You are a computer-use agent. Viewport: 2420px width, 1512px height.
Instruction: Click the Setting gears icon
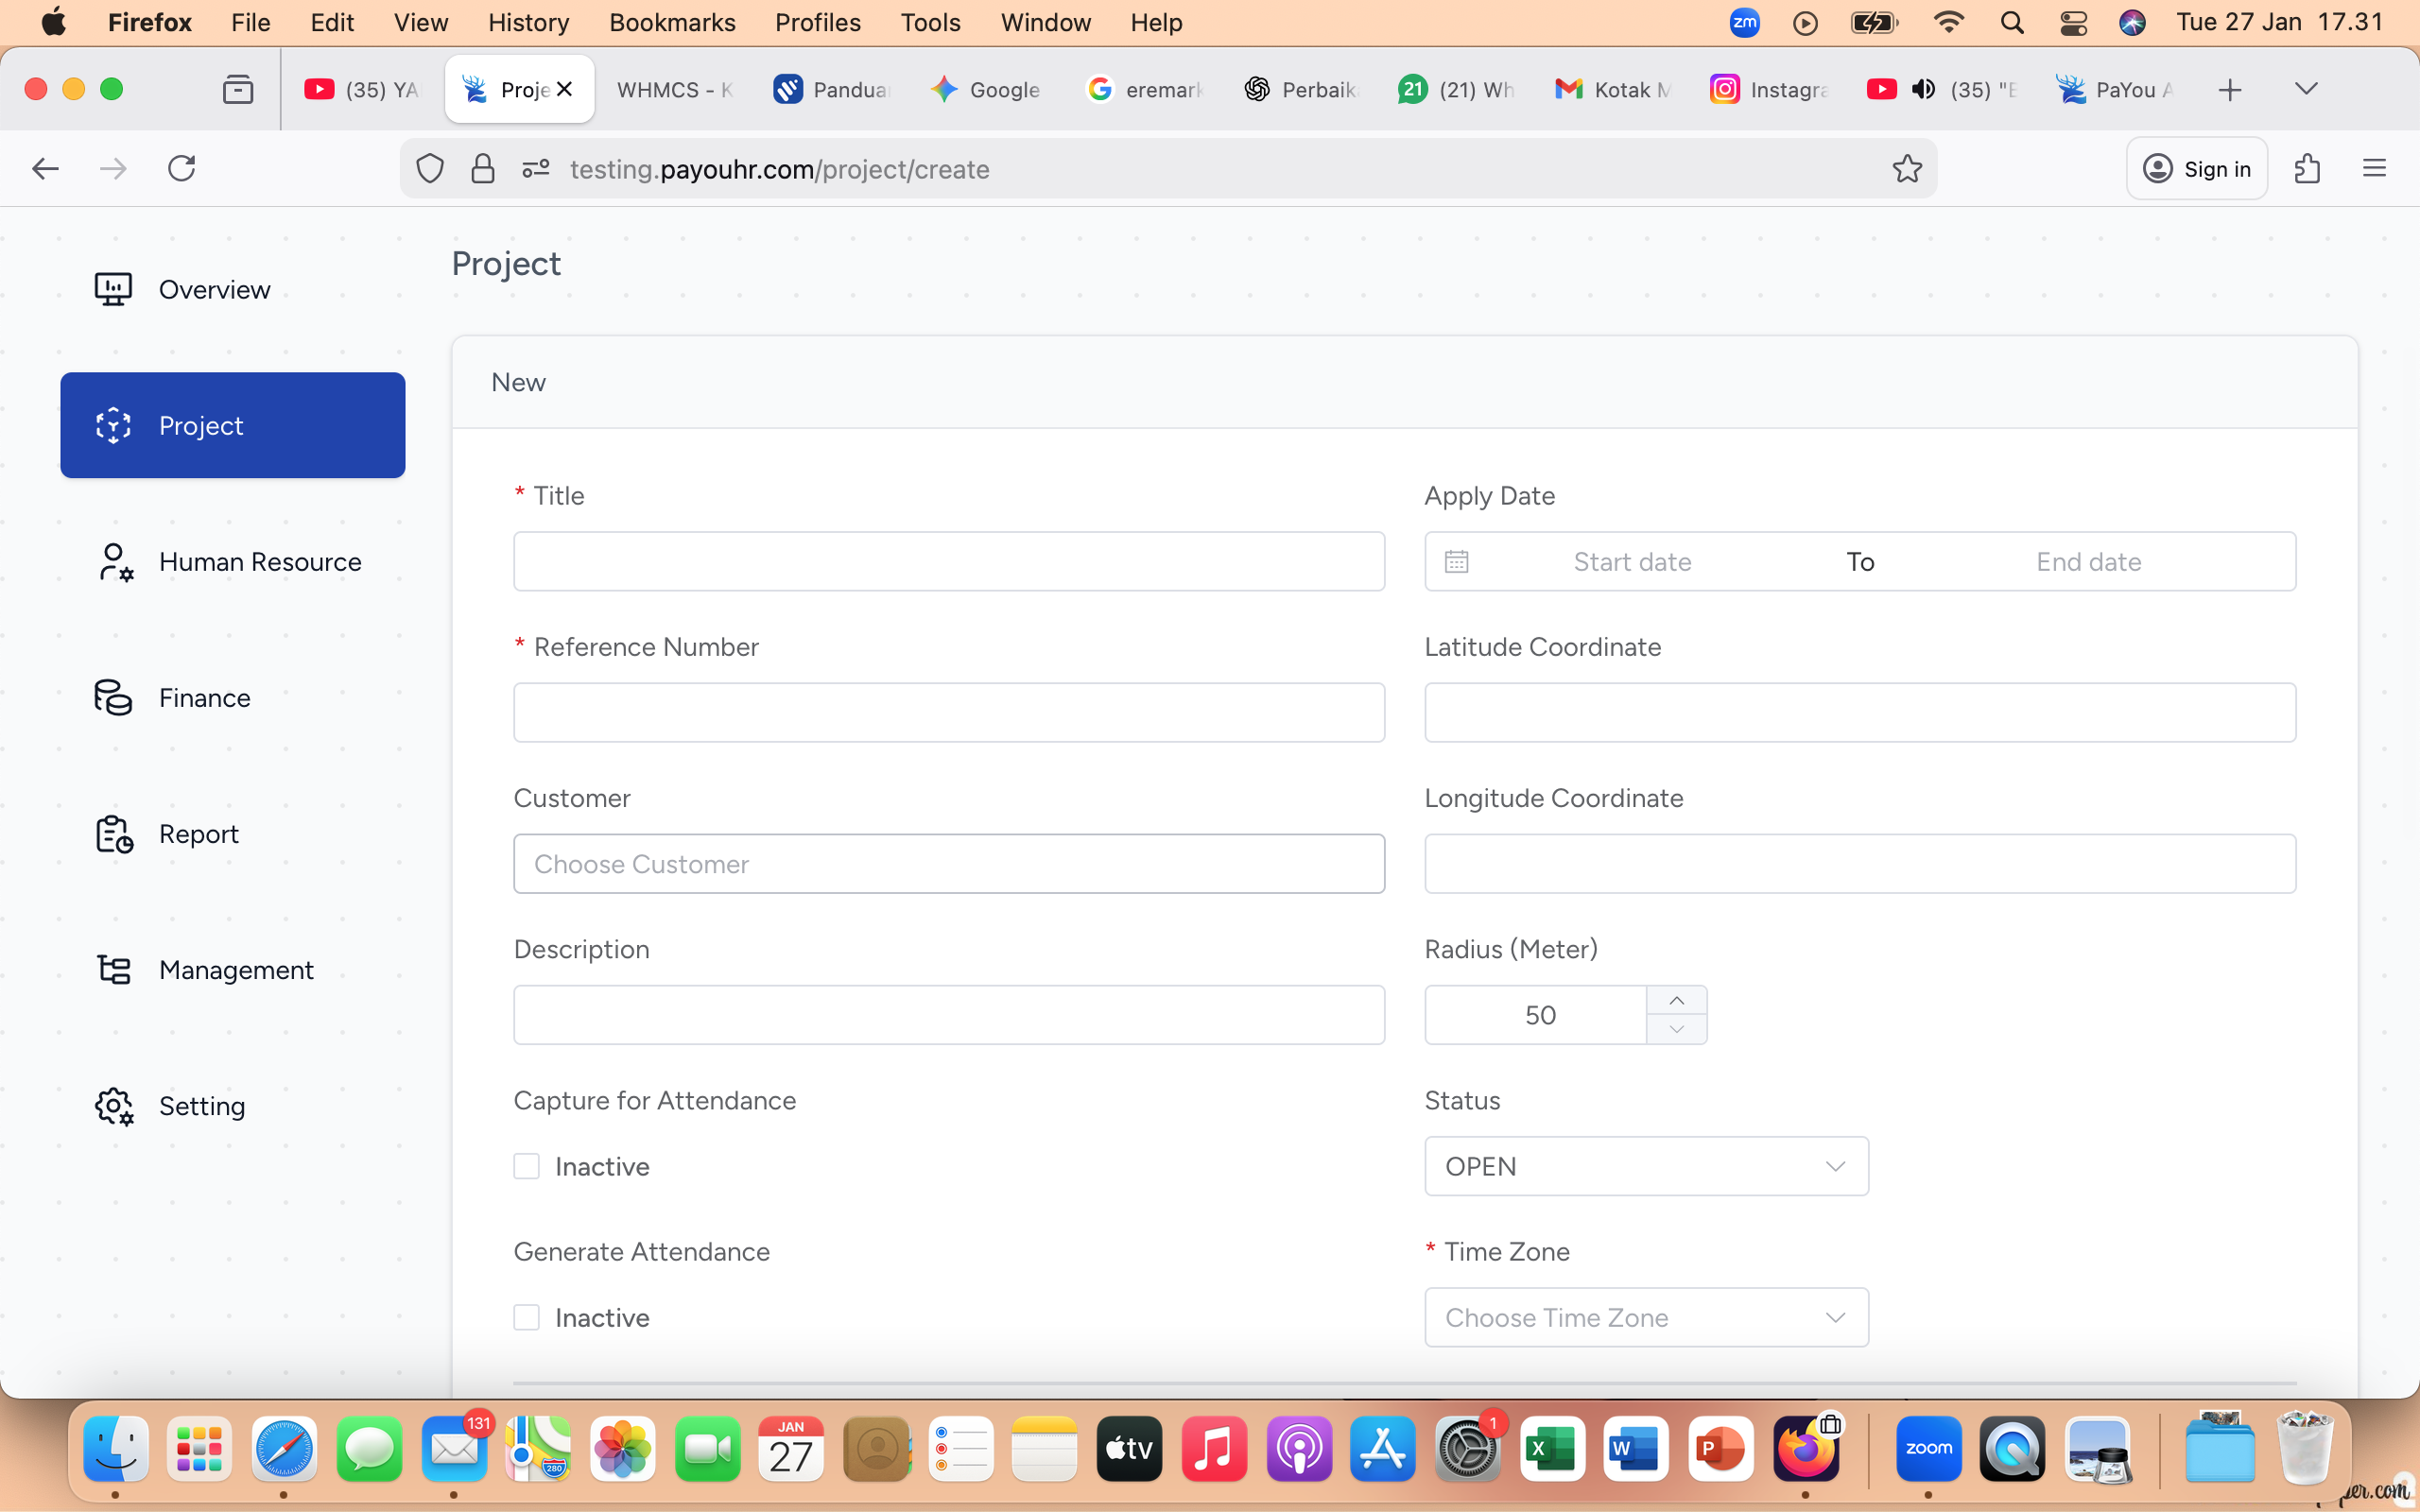coord(114,1106)
